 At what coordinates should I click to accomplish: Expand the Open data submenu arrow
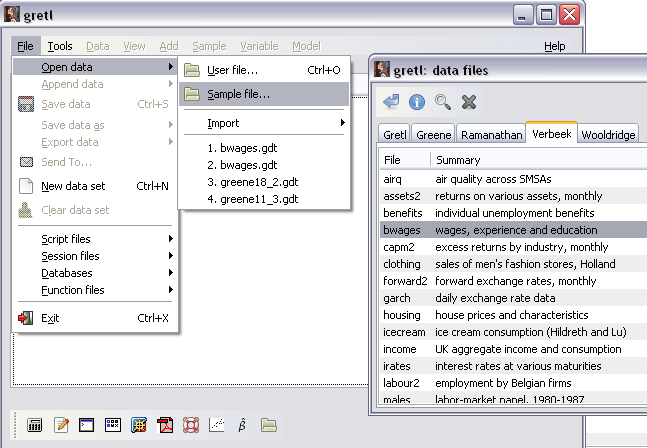(170, 66)
